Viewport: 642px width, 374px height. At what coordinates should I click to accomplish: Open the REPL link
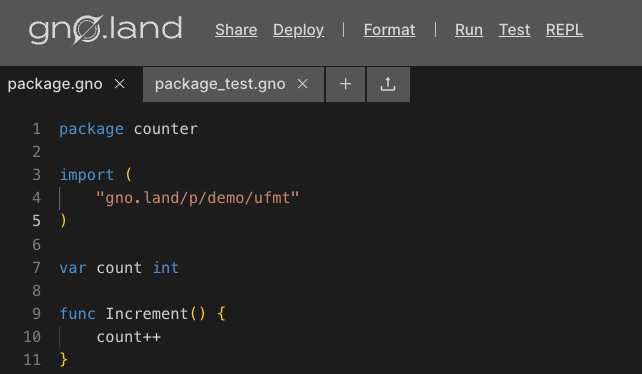(x=564, y=30)
